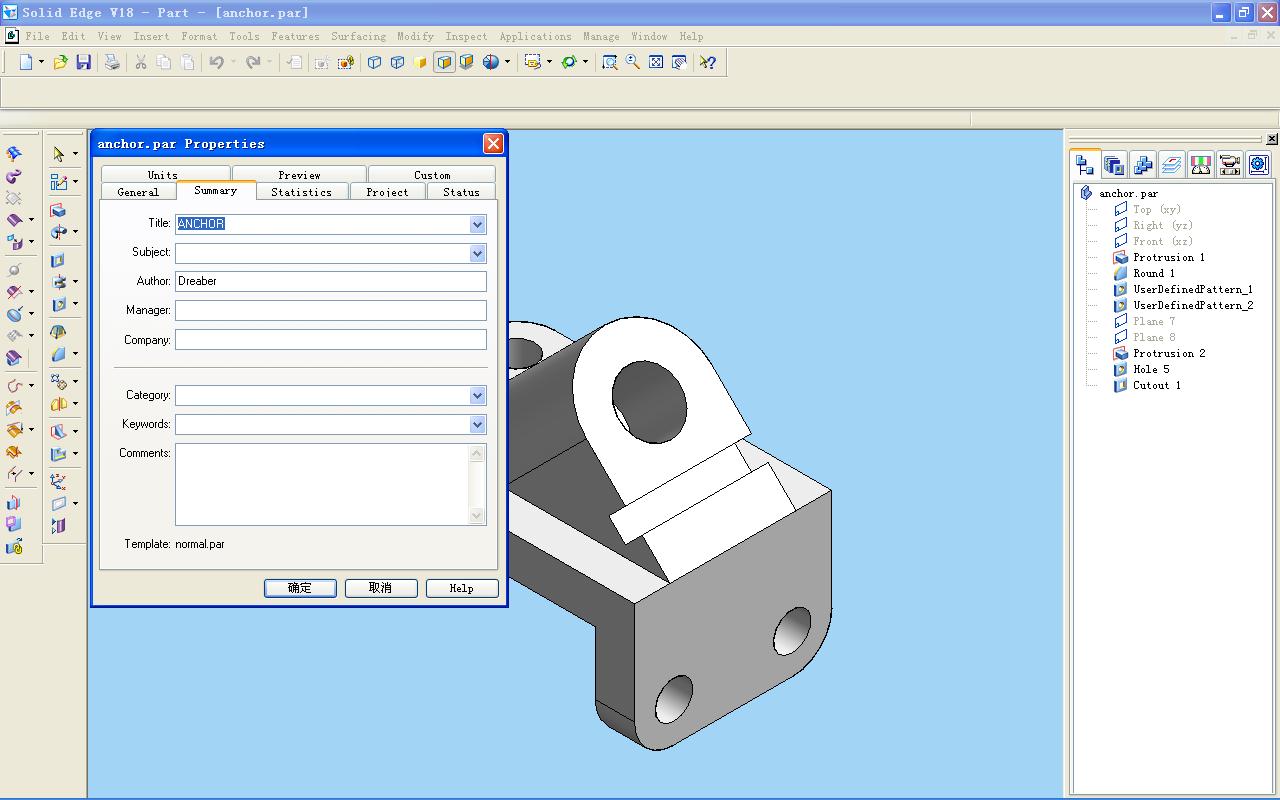This screenshot has height=800, width=1280.
Task: Click the Help button in Properties dialog
Action: (461, 588)
